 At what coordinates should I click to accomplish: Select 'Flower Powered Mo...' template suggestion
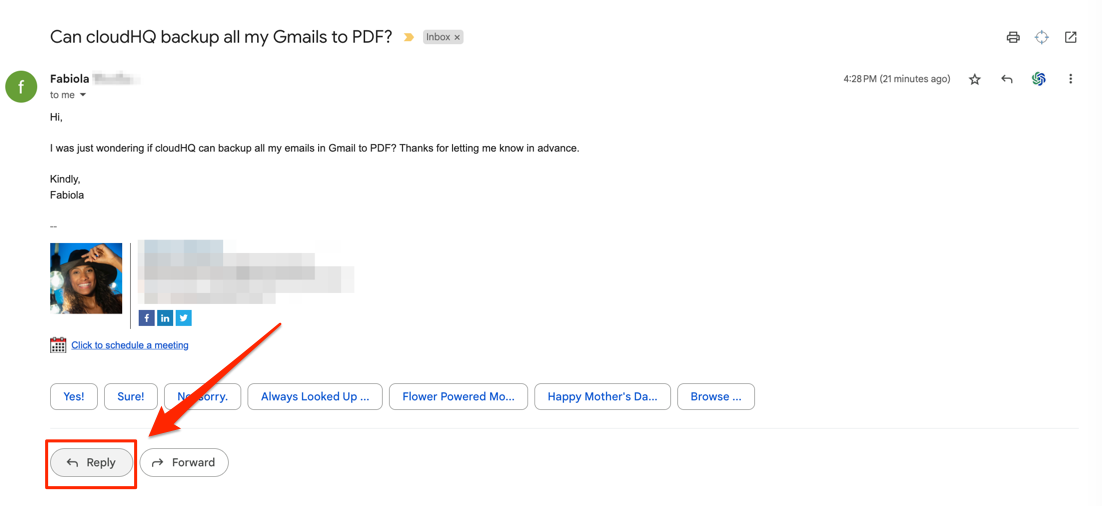click(458, 396)
